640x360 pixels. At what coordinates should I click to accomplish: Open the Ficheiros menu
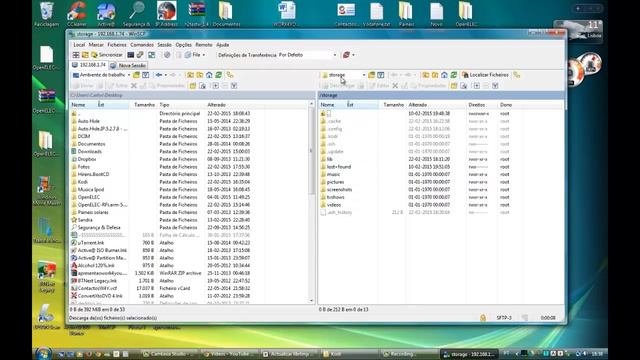[x=117, y=44]
